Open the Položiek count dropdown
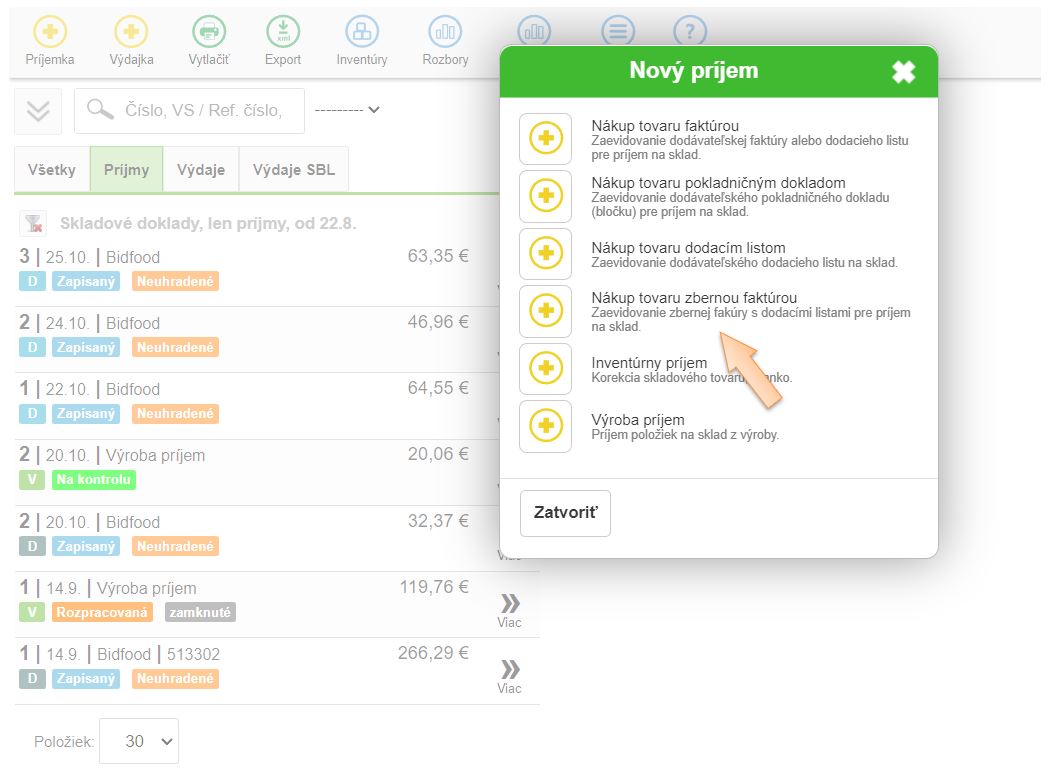 (x=139, y=741)
